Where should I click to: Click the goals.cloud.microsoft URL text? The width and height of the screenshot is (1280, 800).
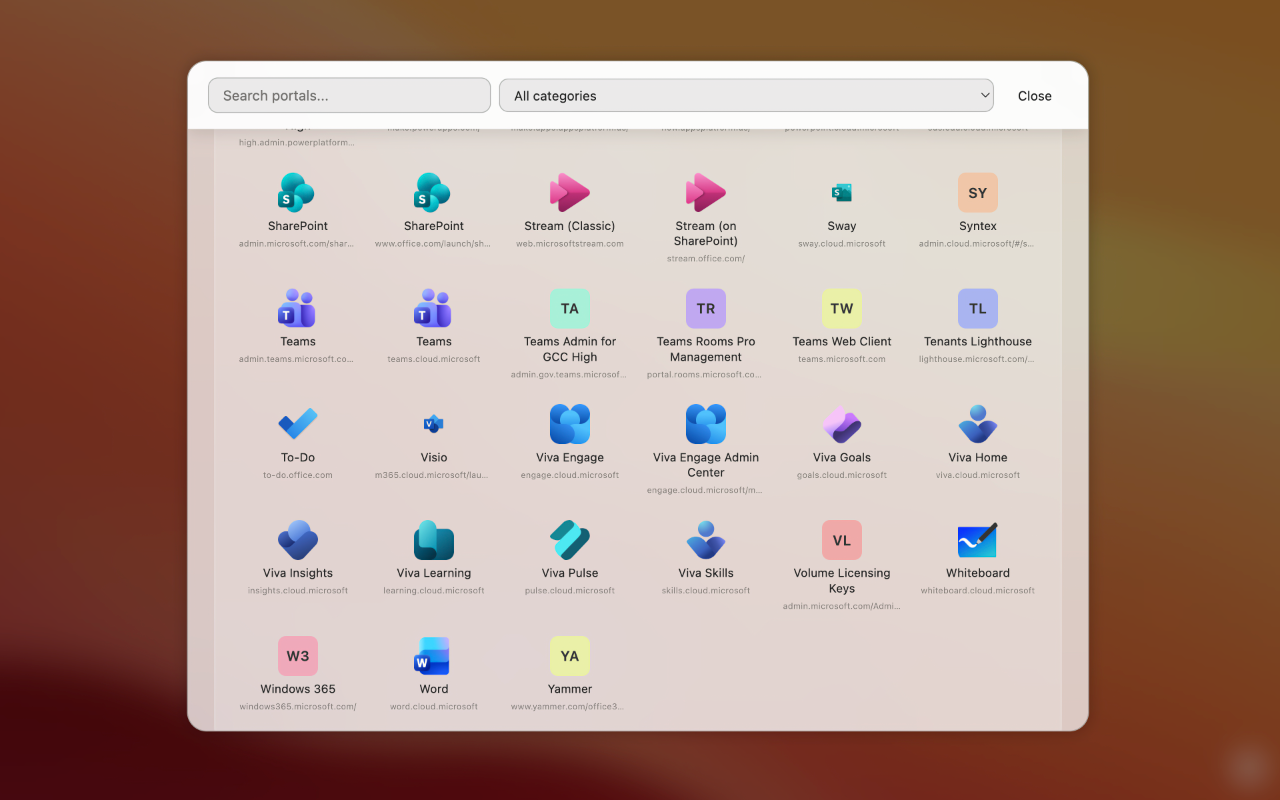tap(842, 475)
